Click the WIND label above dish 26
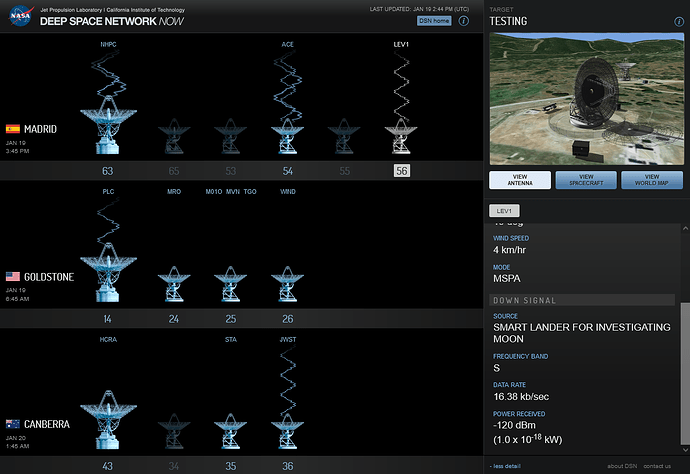Viewport: 690px width, 474px height. coord(288,192)
